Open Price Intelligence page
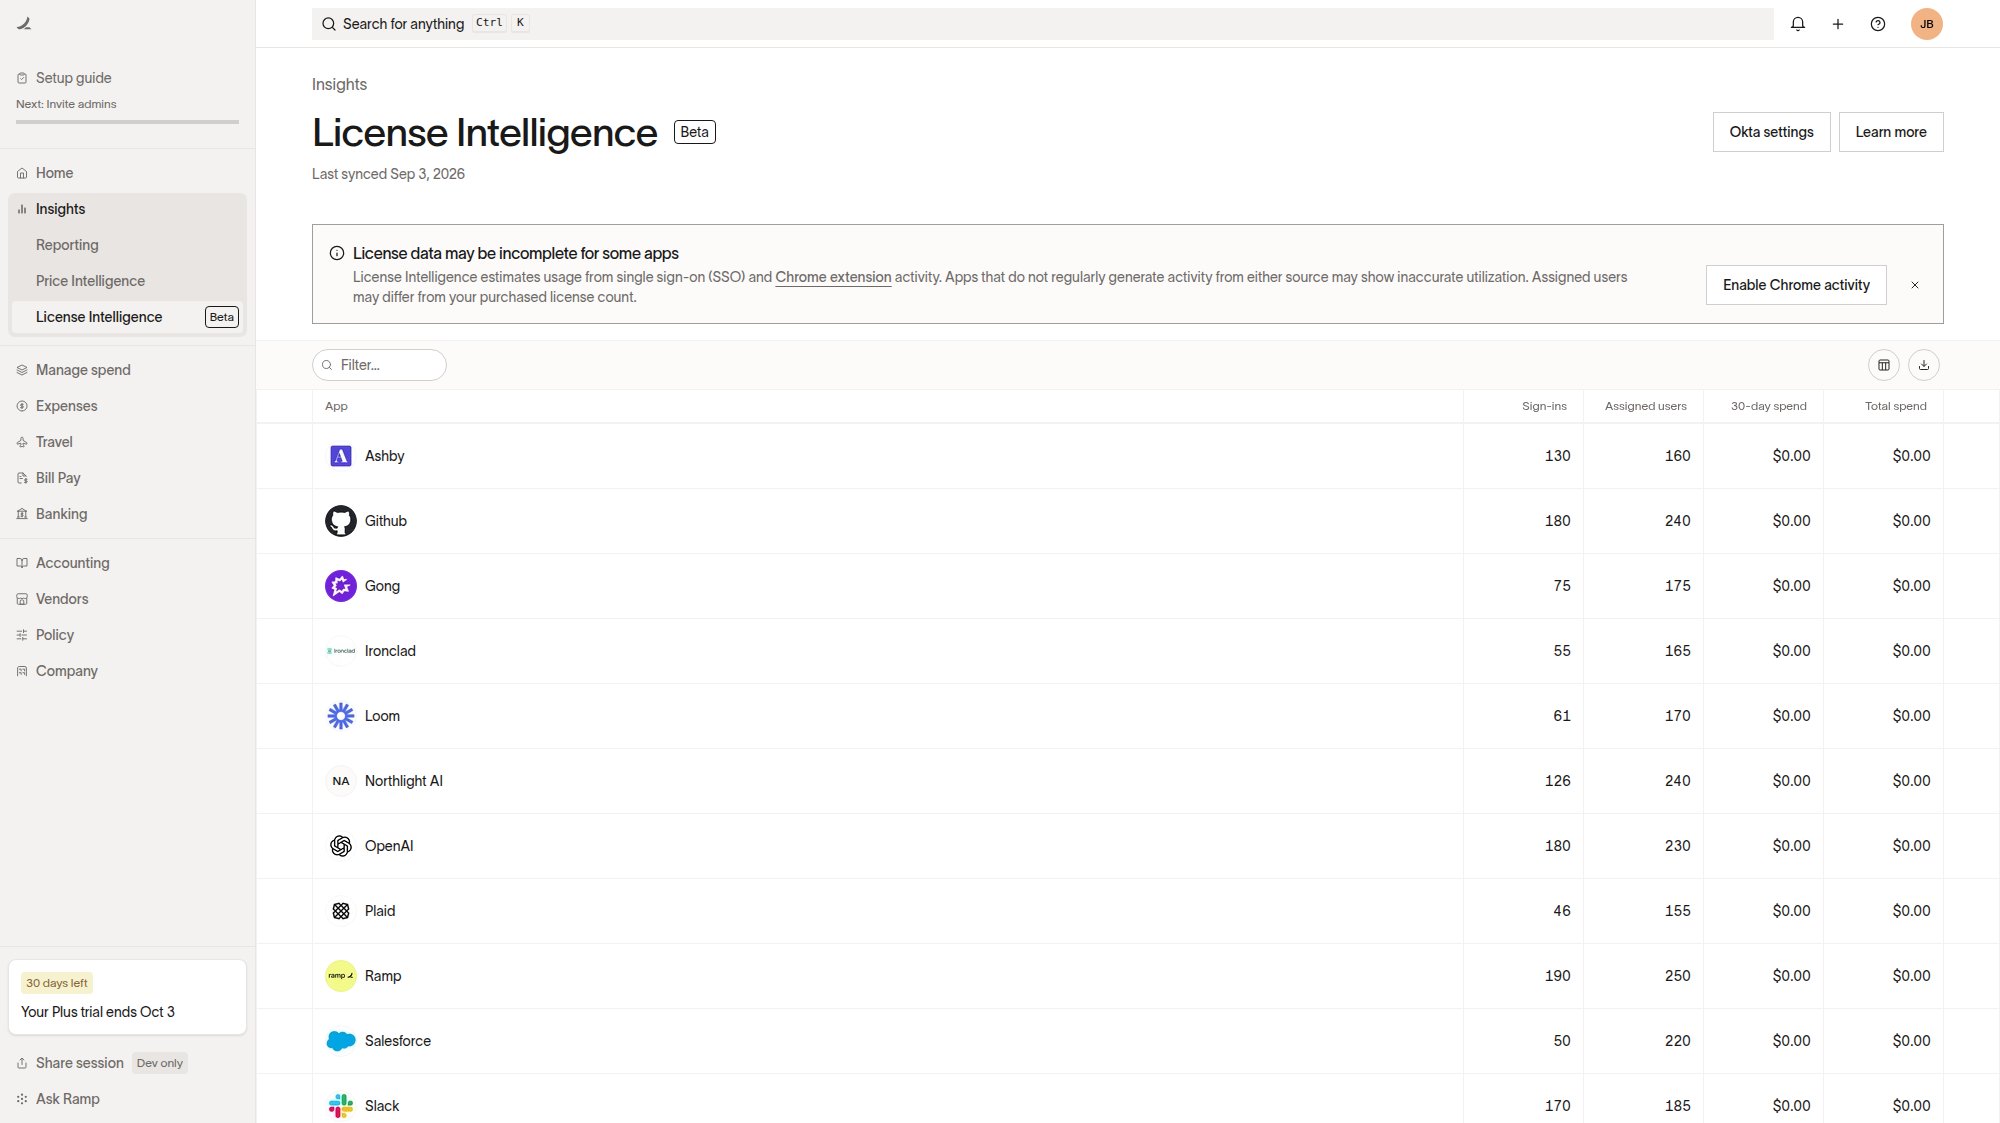This screenshot has height=1123, width=2000. click(127, 281)
